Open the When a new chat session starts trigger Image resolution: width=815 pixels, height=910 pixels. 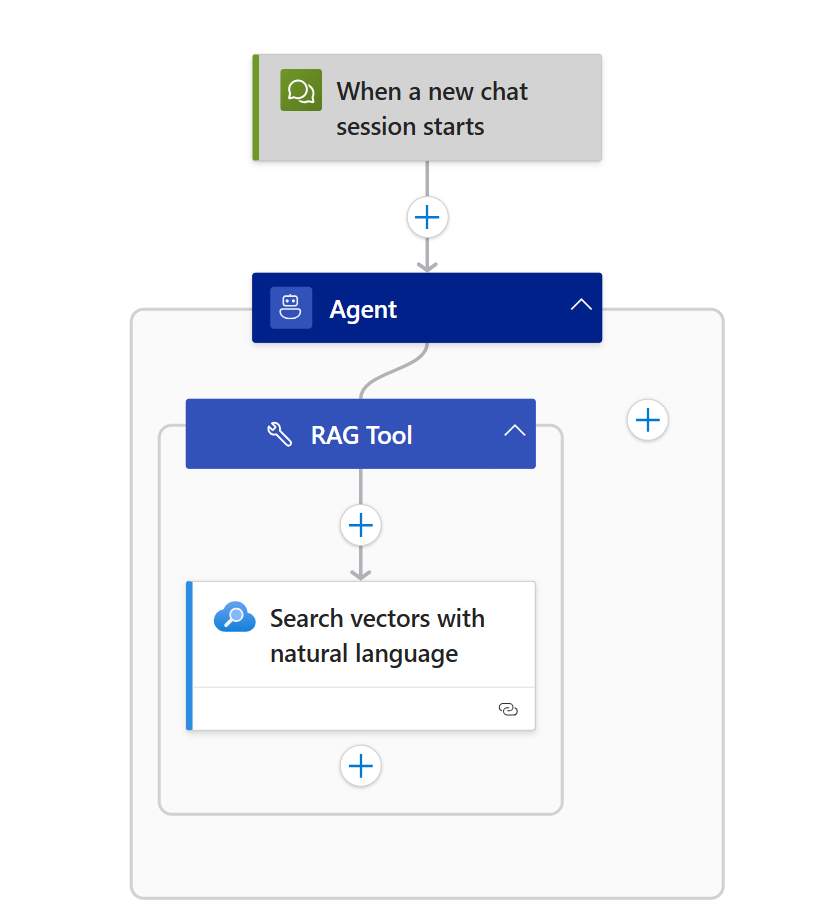pos(430,108)
